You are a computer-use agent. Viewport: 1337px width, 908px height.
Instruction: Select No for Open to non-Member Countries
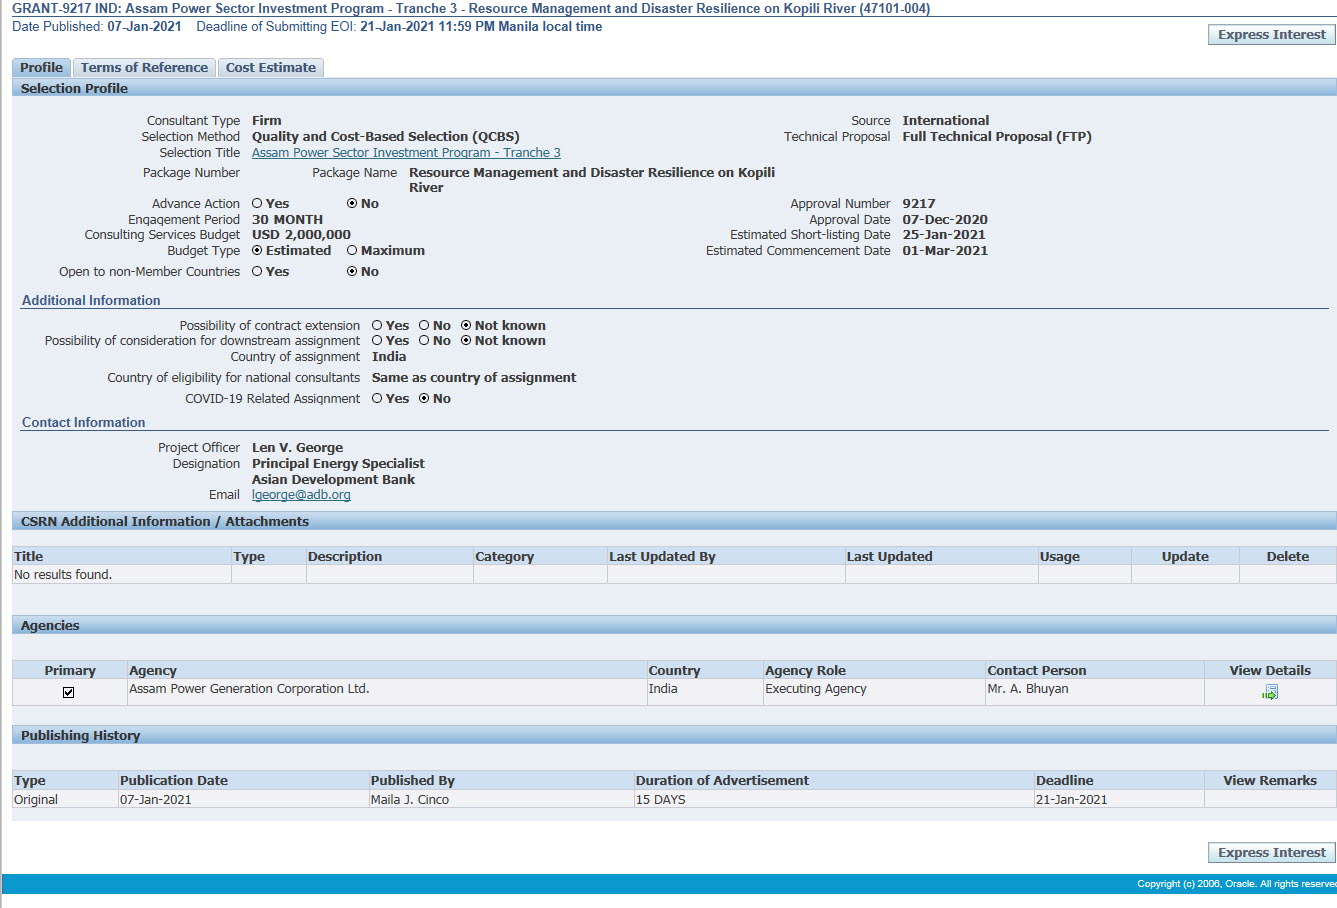[x=352, y=271]
